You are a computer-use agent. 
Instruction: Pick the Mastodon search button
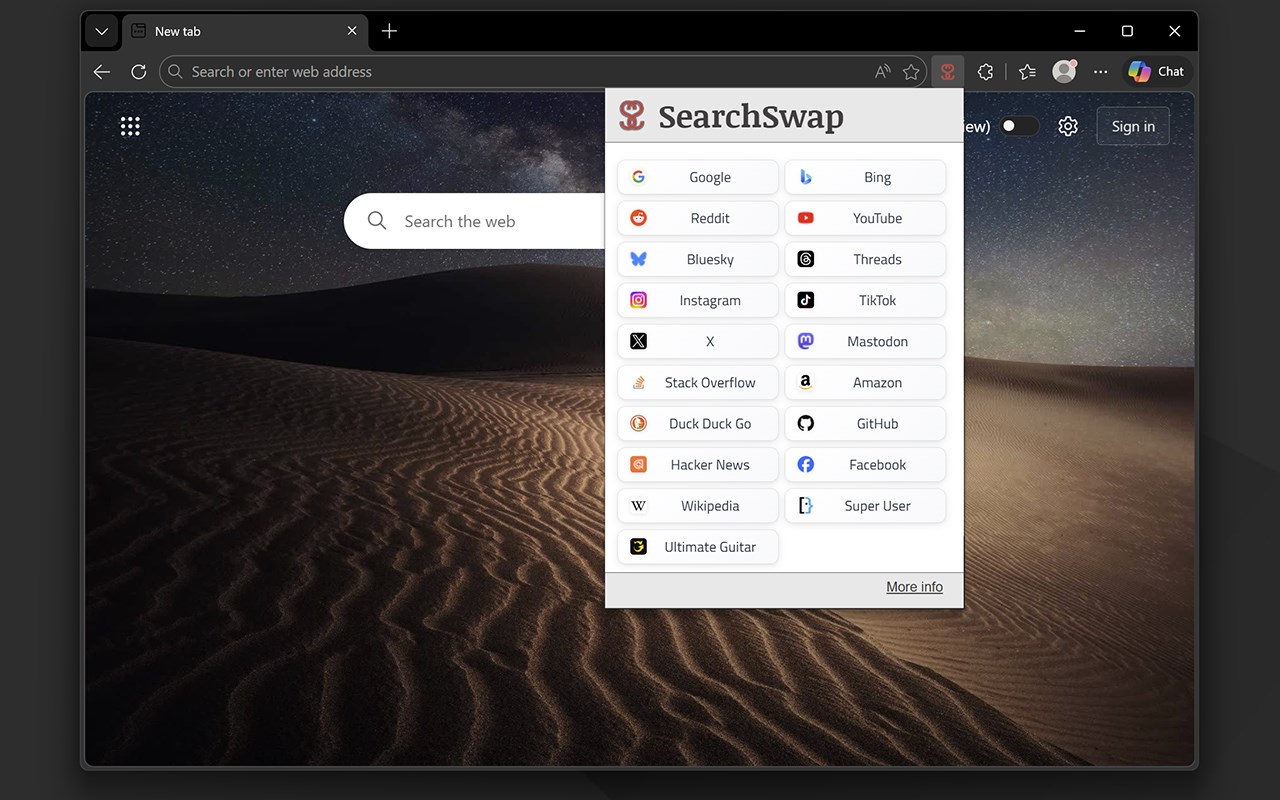click(x=865, y=341)
